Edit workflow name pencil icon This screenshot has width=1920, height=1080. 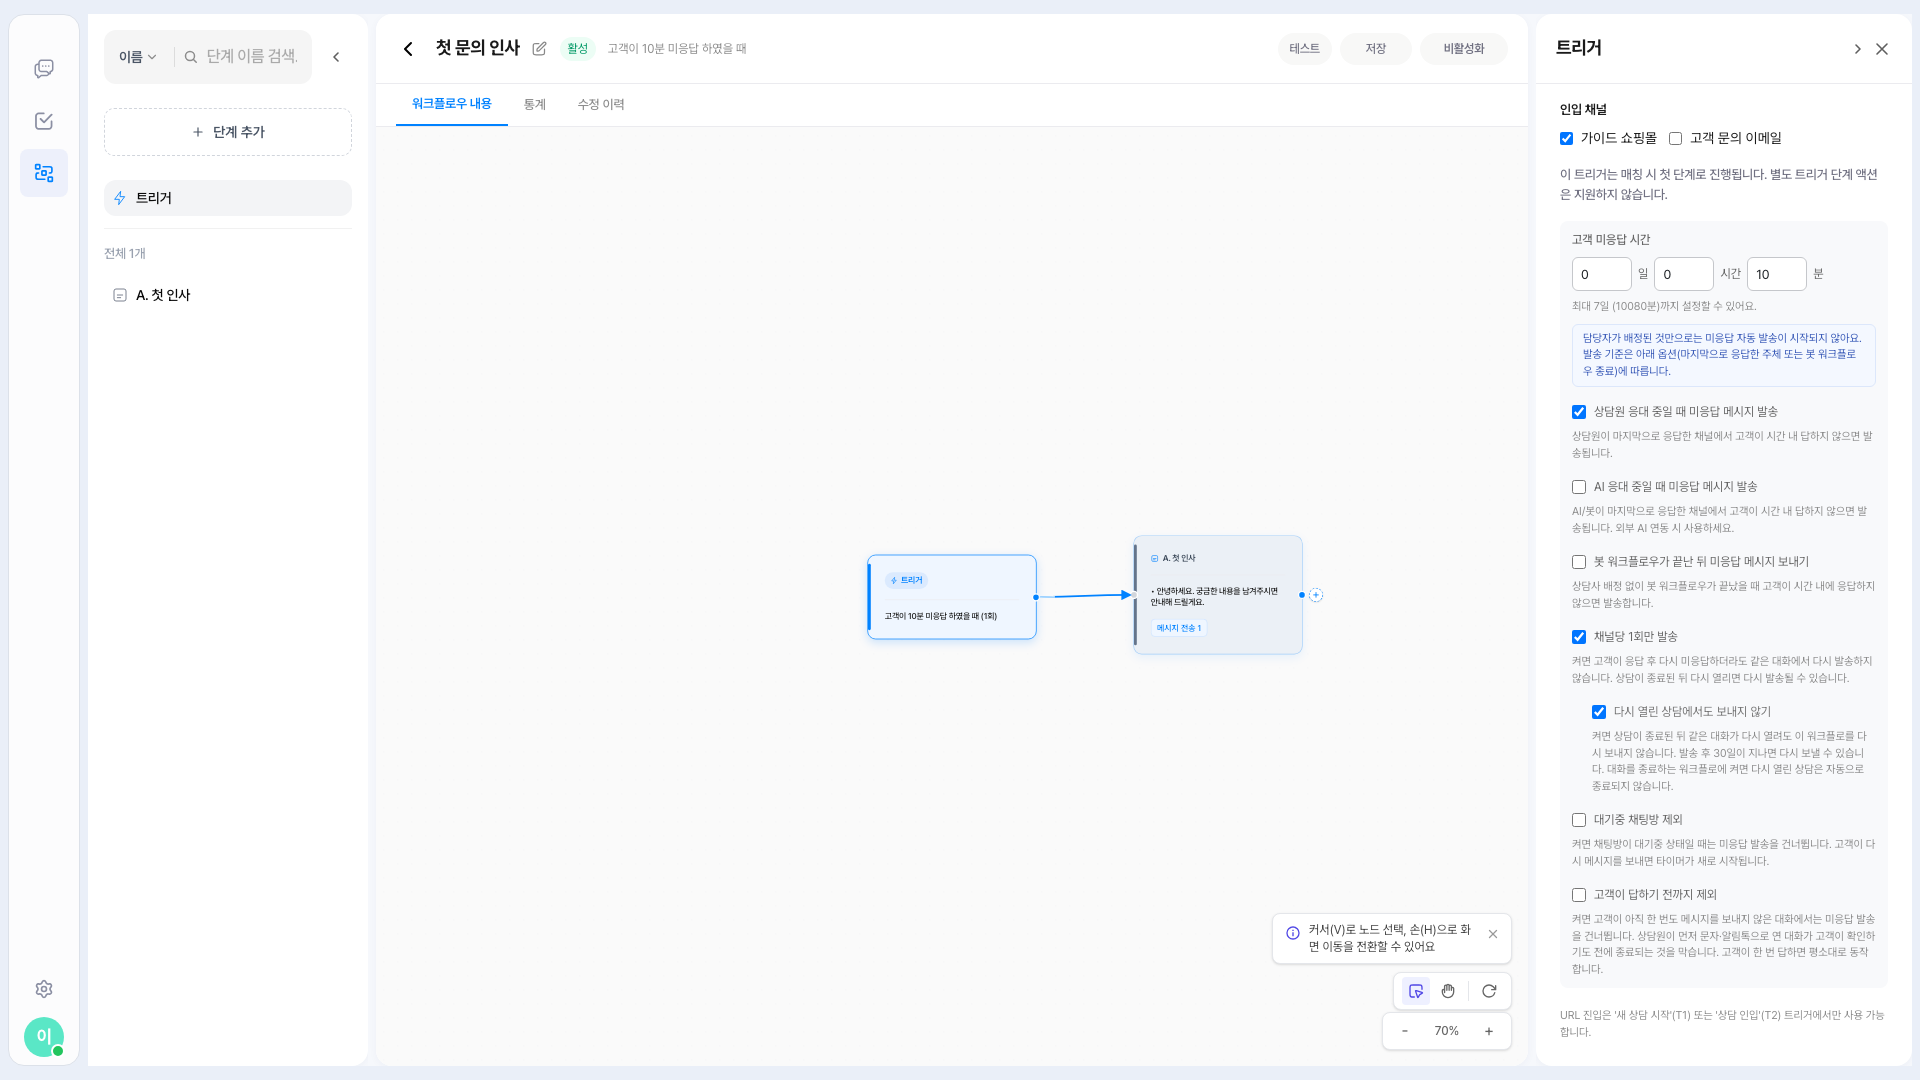coord(540,49)
